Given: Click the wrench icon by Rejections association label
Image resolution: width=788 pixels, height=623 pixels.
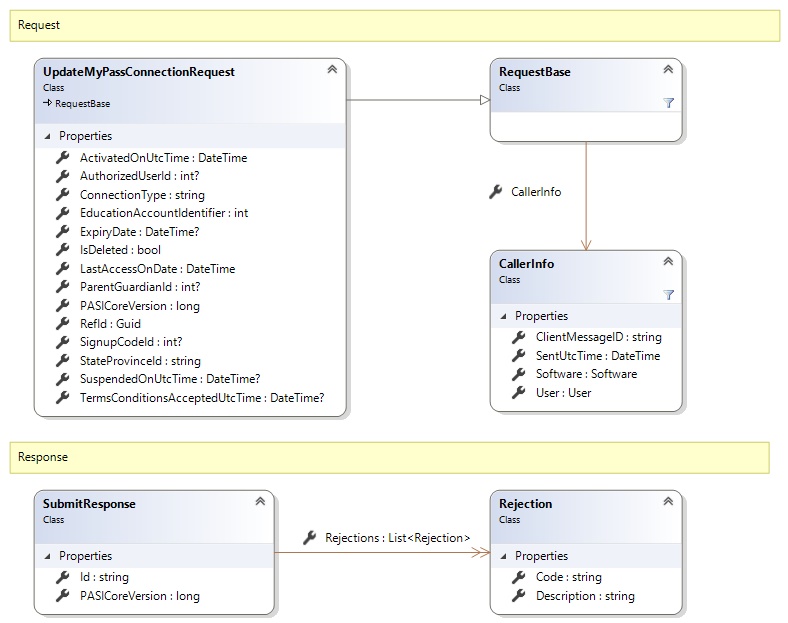Looking at the screenshot, I should coord(310,538).
